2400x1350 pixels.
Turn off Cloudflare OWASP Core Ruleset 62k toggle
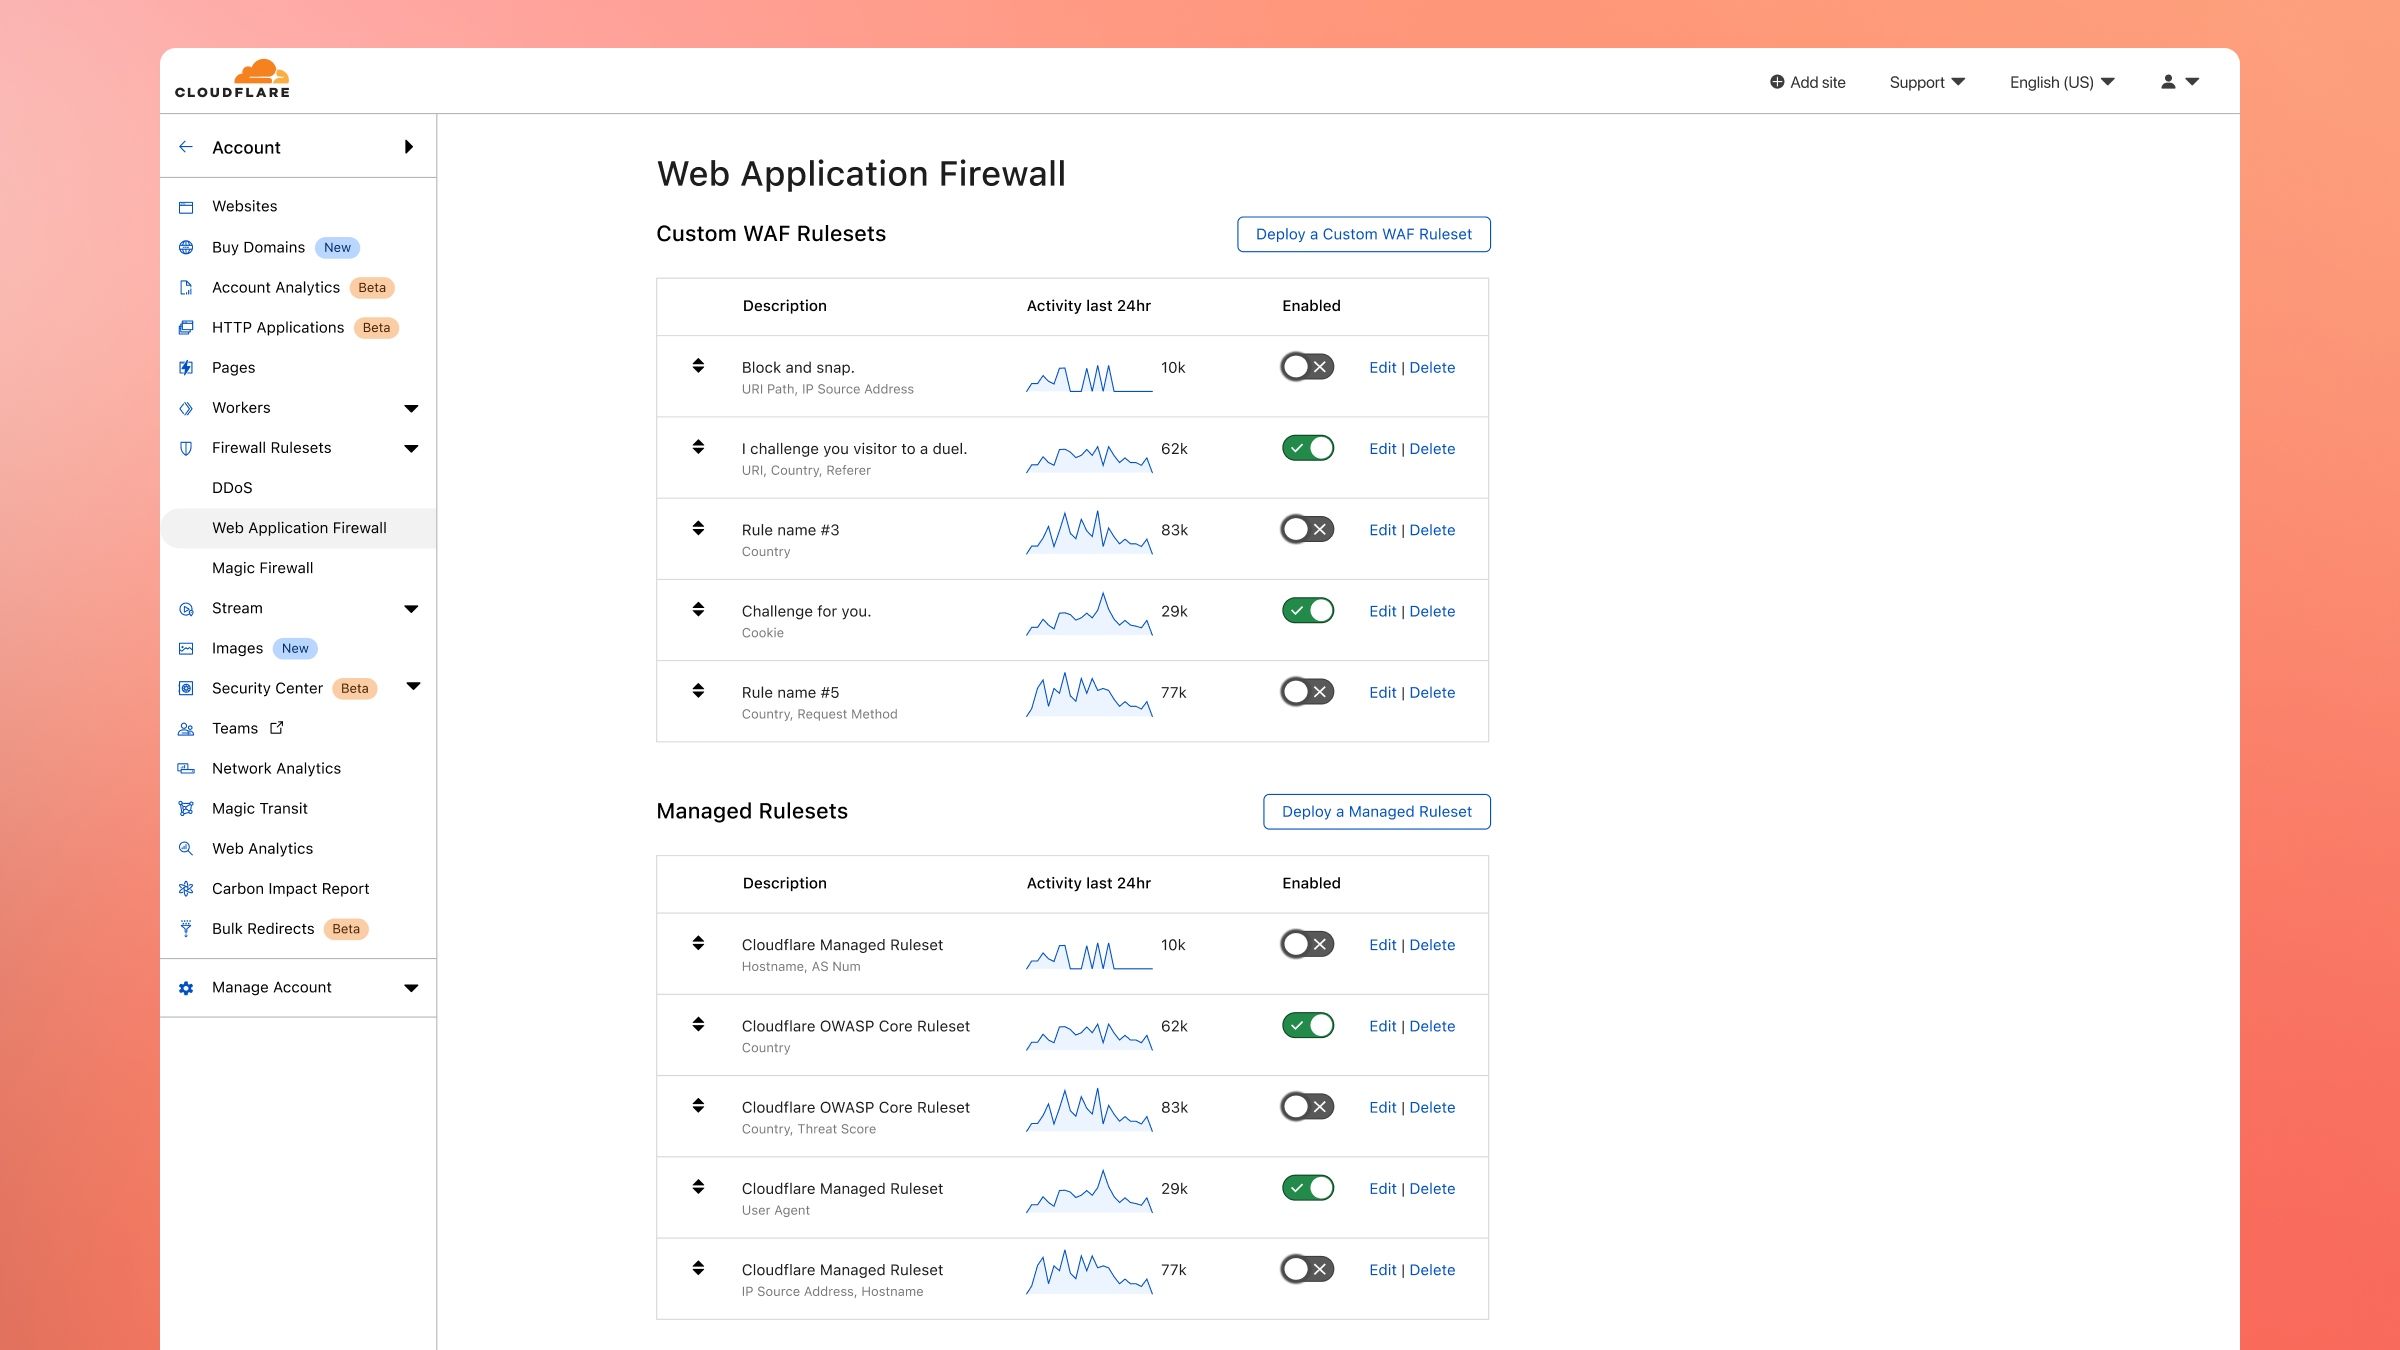1307,1025
